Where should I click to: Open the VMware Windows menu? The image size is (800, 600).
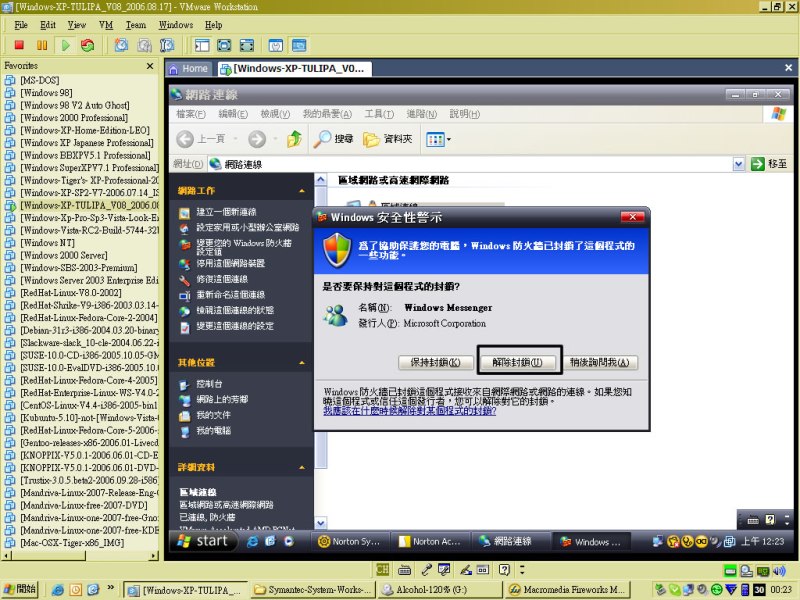coord(176,24)
